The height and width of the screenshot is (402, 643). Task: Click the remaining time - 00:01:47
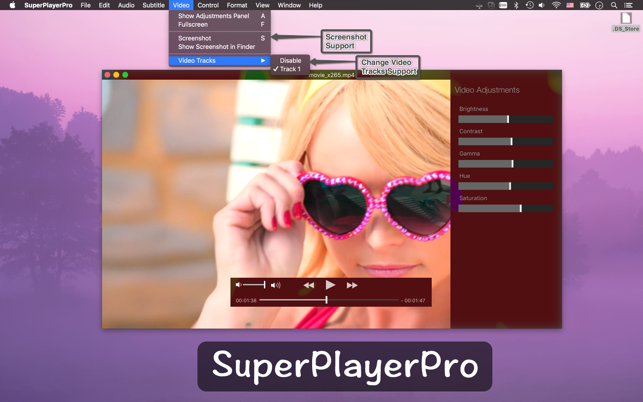pyautogui.click(x=413, y=301)
